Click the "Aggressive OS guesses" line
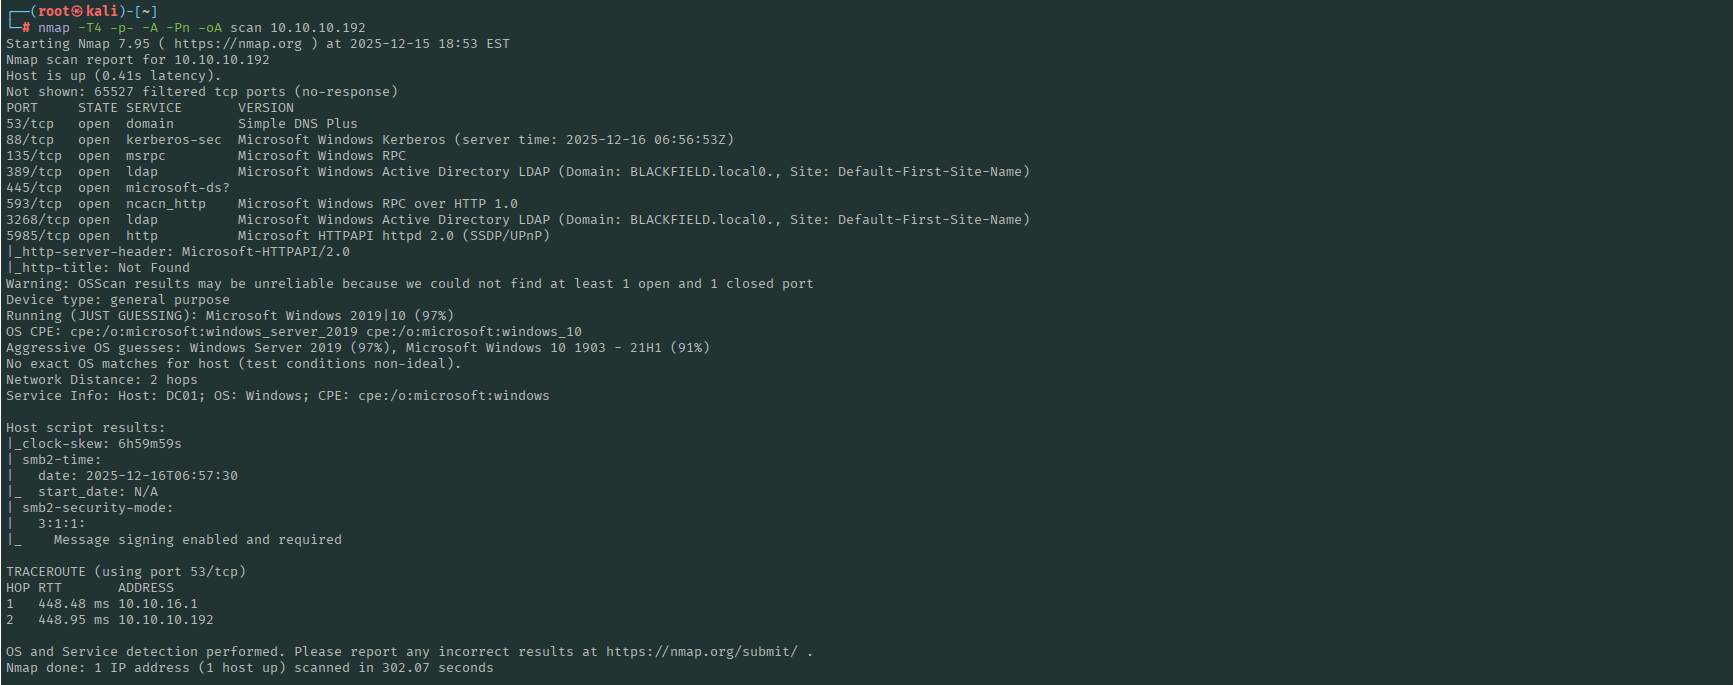The height and width of the screenshot is (685, 1733). click(x=357, y=348)
